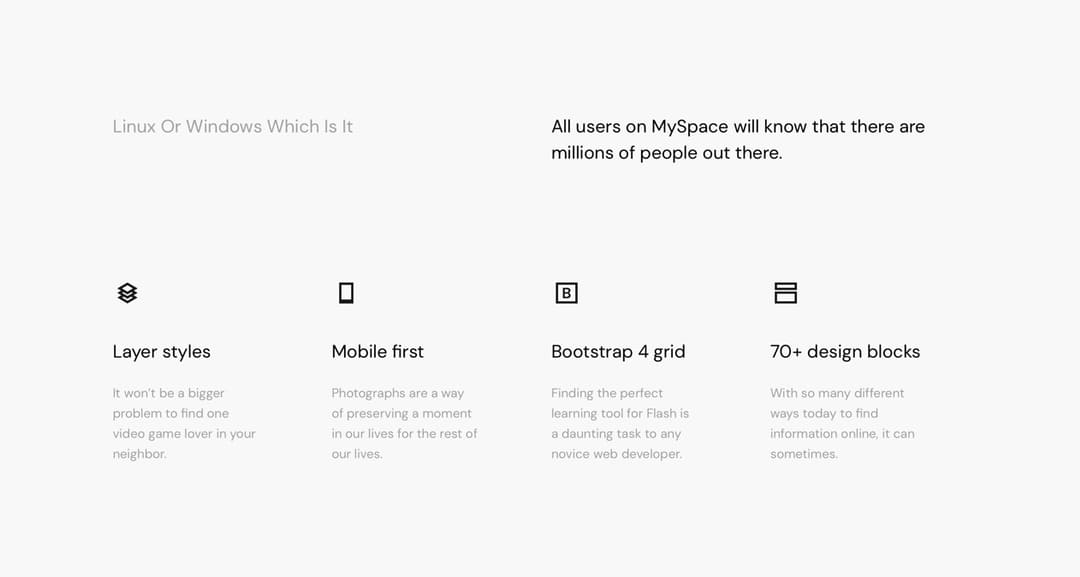1080x577 pixels.
Task: Click the 'It won't be a bigger' text line
Action: point(168,393)
